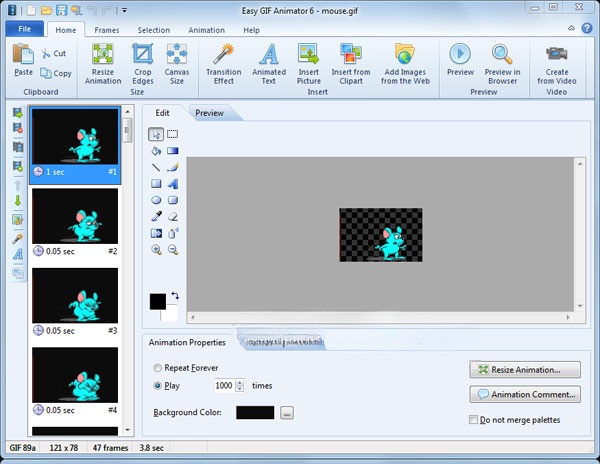The height and width of the screenshot is (464, 600).
Task: Click the zoom out magnifier tool
Action: 173,250
